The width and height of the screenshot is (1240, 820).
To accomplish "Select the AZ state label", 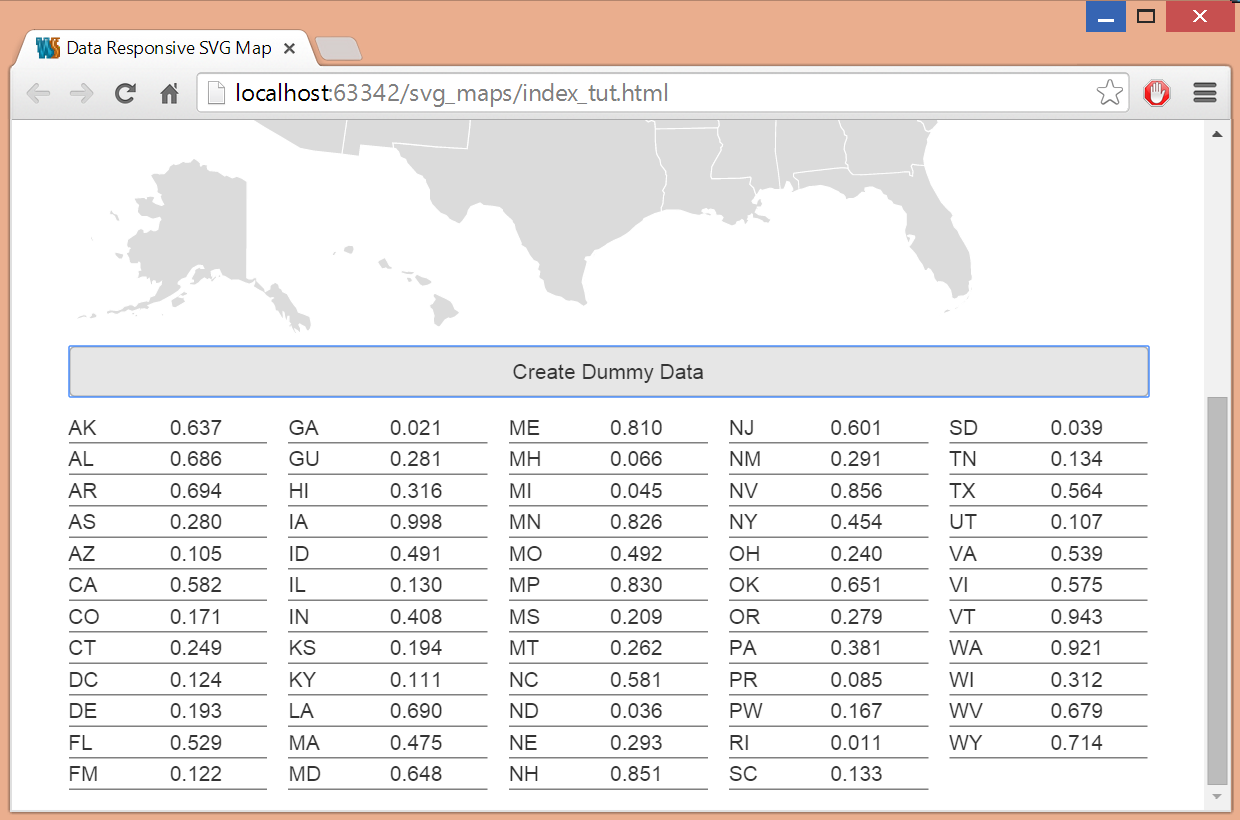I will click(82, 554).
